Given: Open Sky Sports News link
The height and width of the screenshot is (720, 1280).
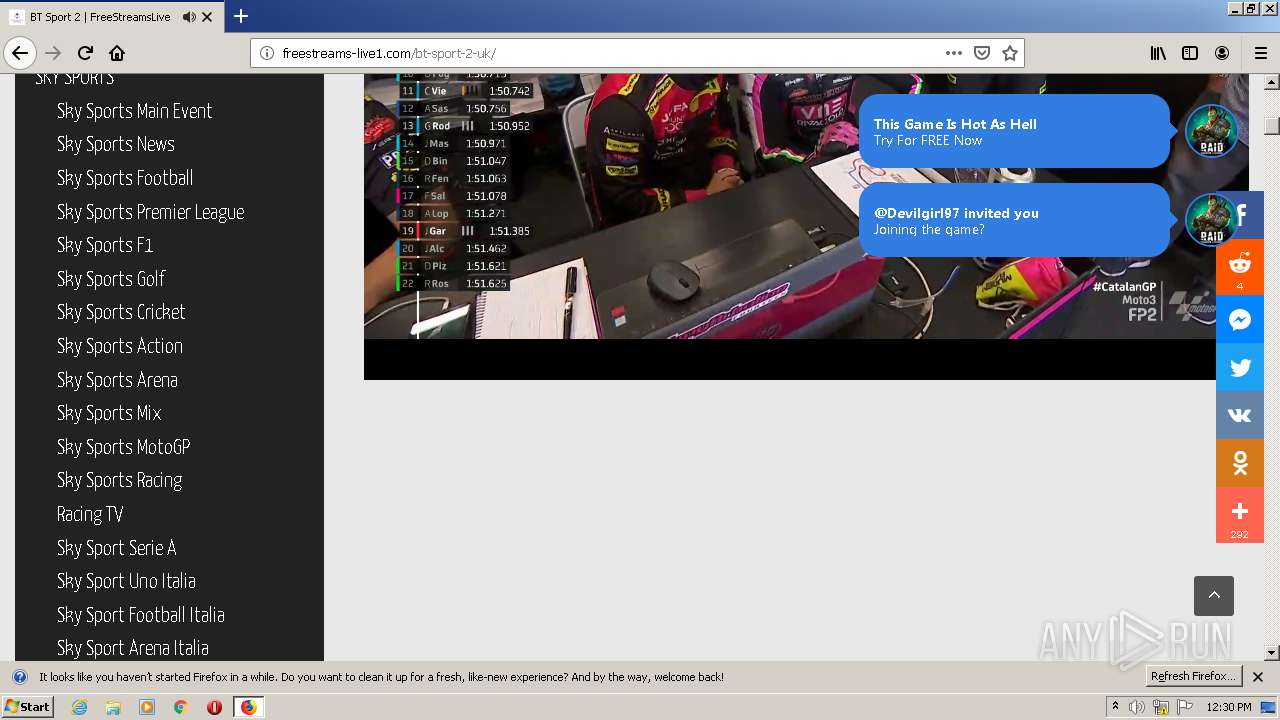Looking at the screenshot, I should [116, 144].
